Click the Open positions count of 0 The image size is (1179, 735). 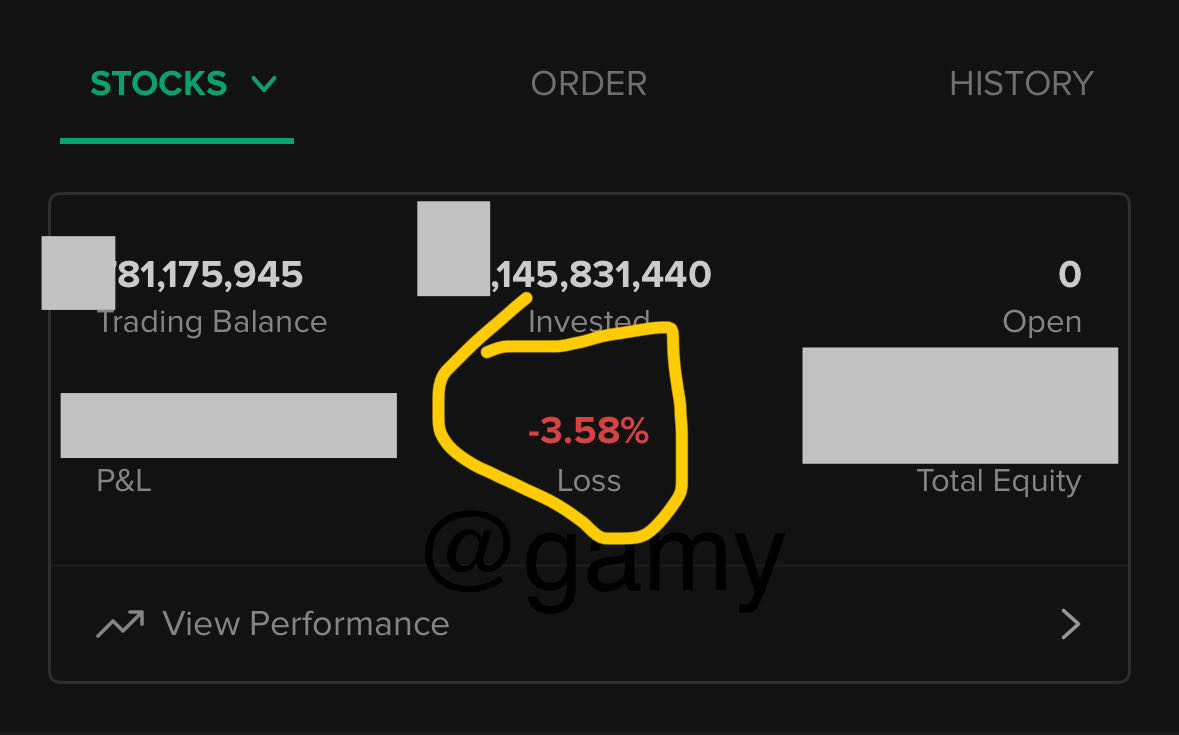tap(1069, 274)
